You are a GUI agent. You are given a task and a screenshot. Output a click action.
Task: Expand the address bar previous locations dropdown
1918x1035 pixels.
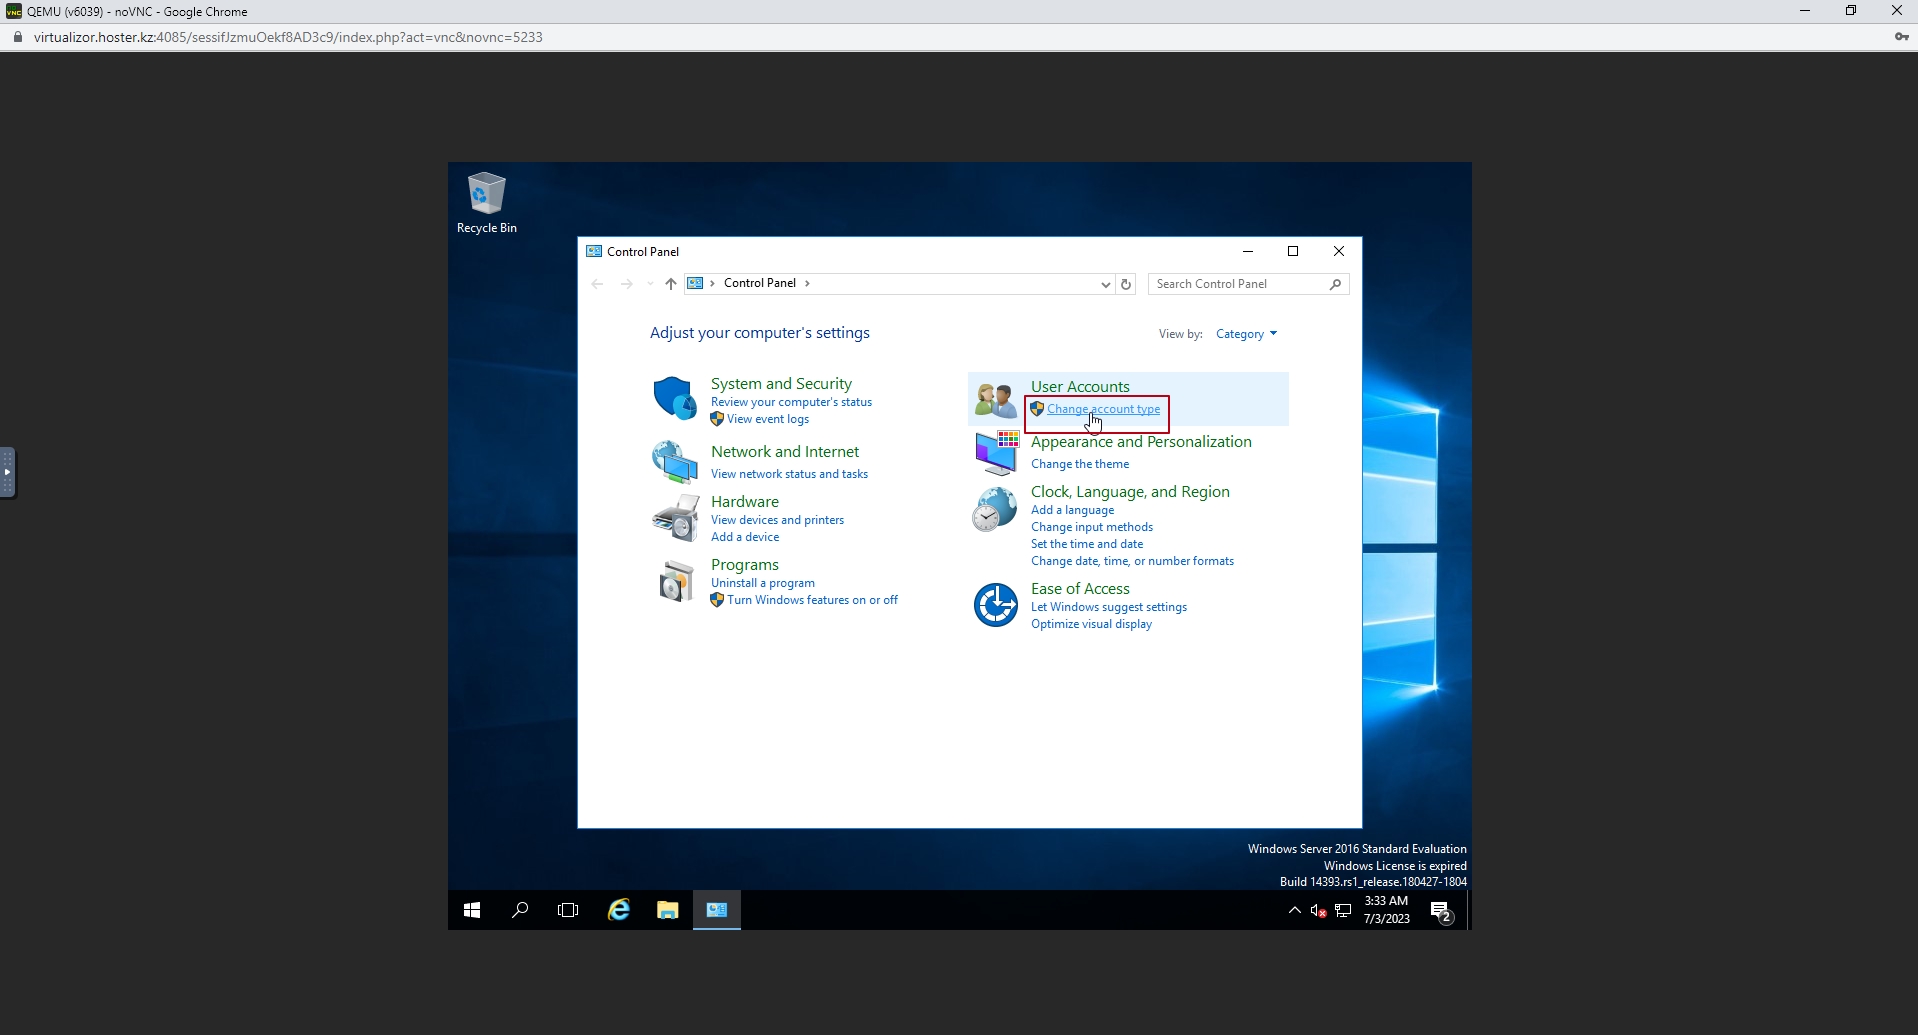(1105, 284)
